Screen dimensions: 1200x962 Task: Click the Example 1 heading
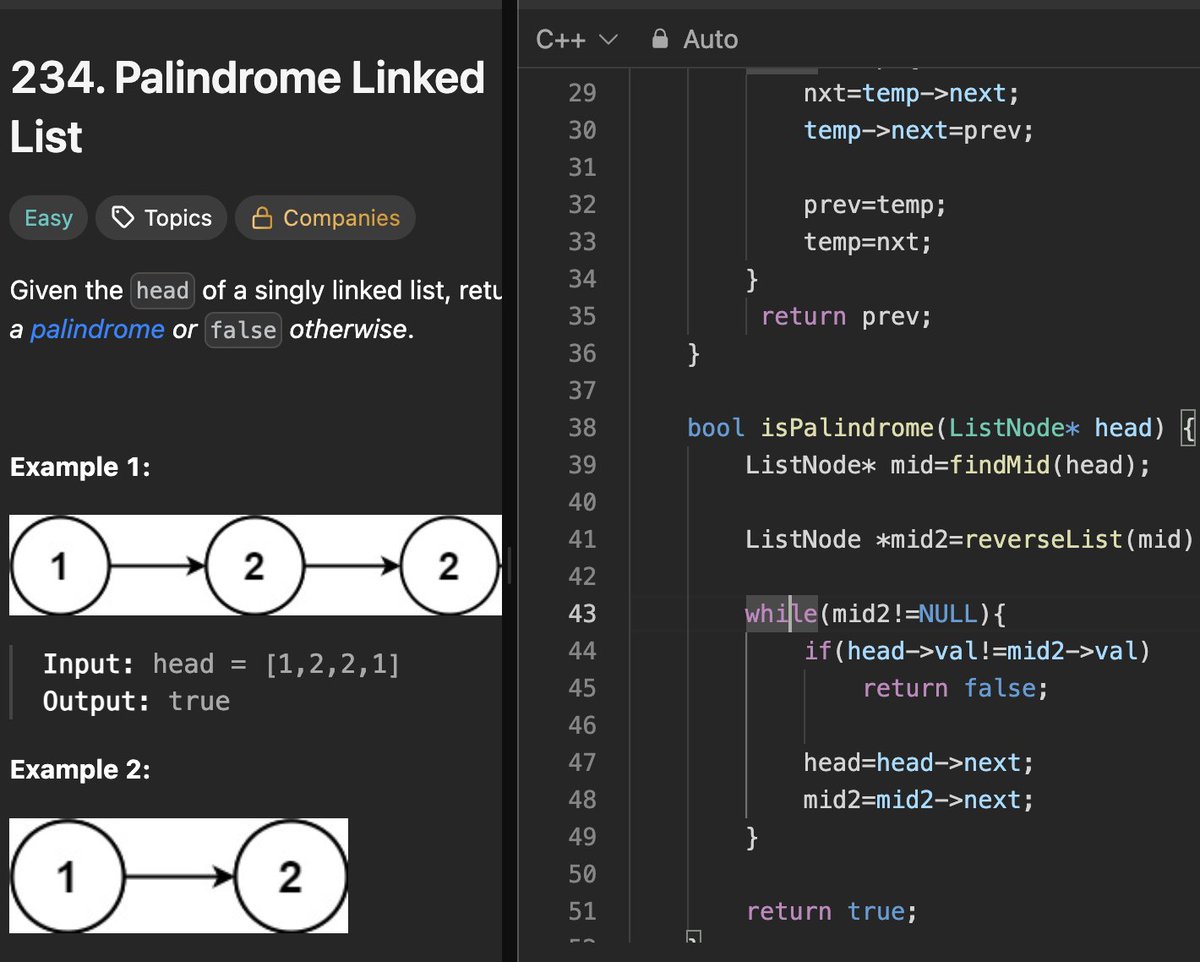pos(80,467)
